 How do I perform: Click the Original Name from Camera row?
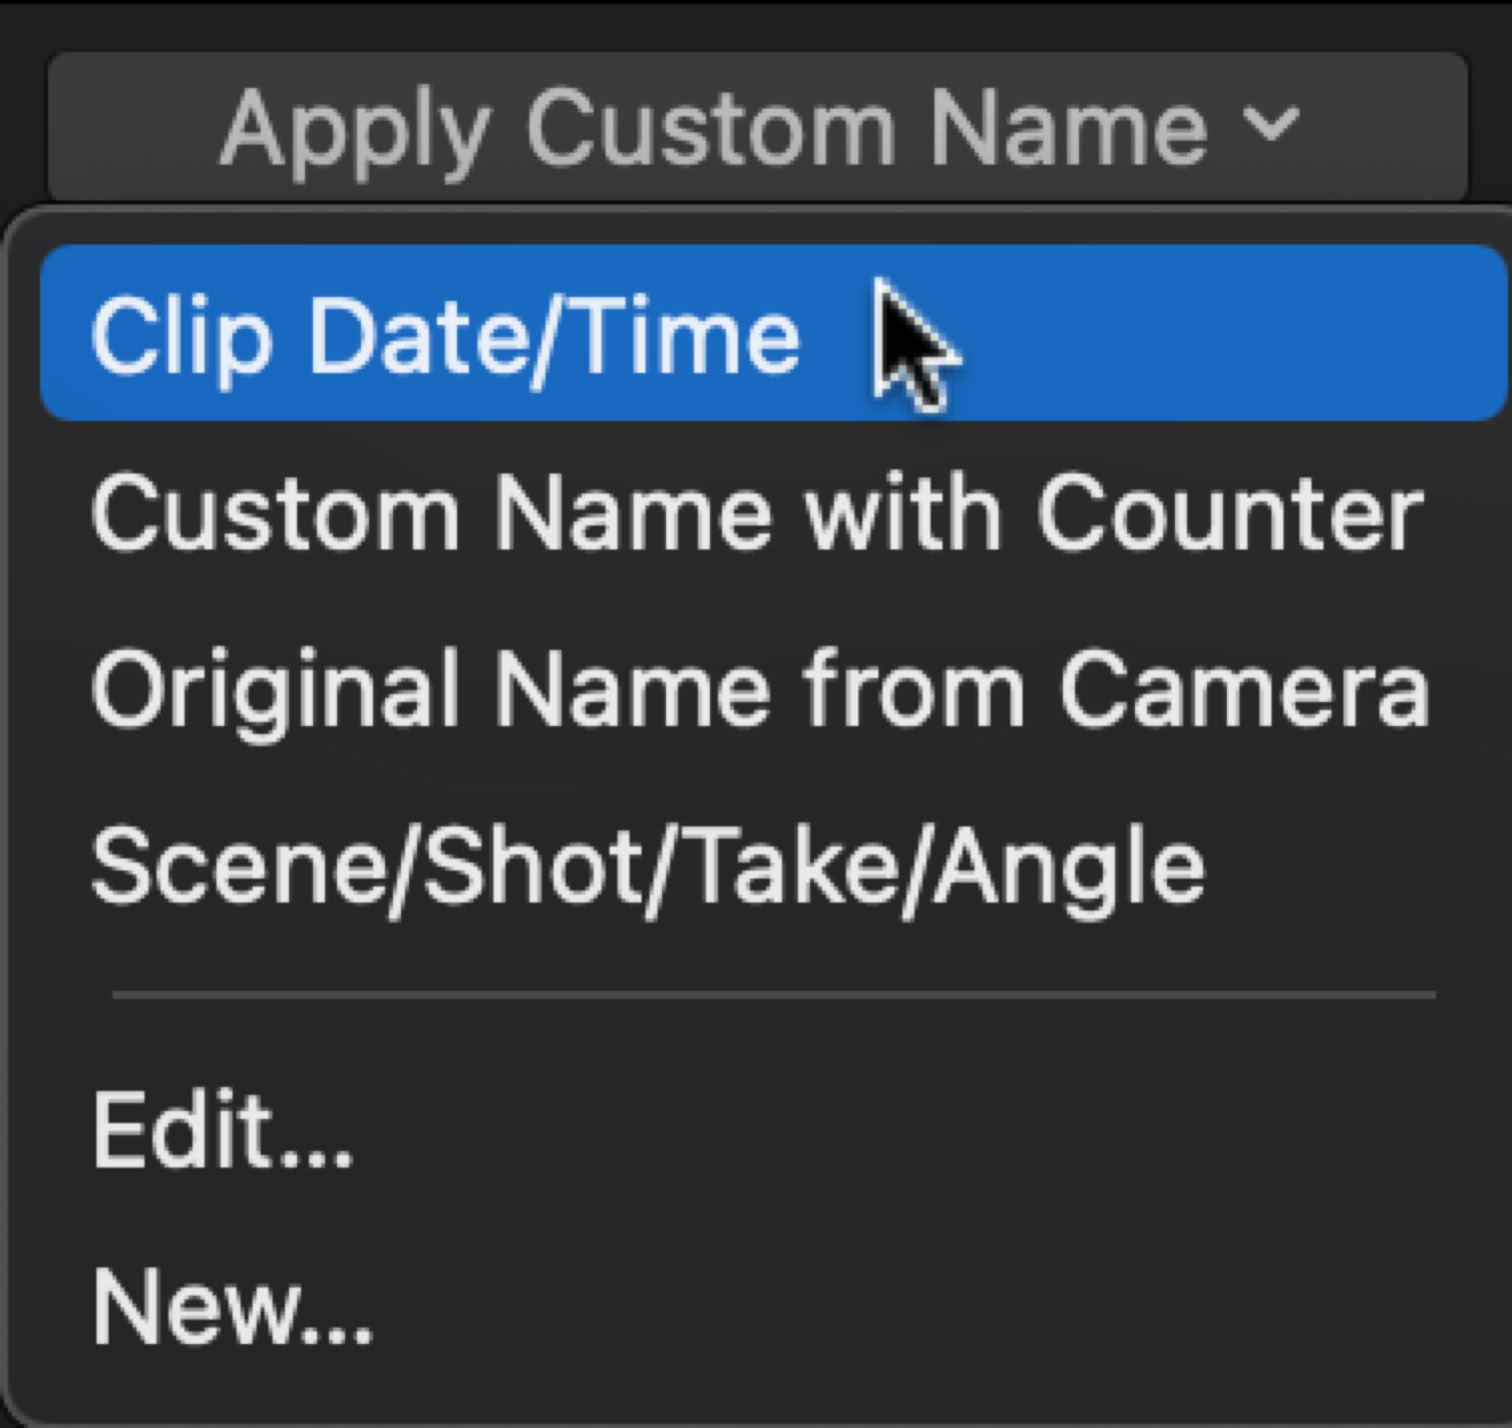point(760,690)
